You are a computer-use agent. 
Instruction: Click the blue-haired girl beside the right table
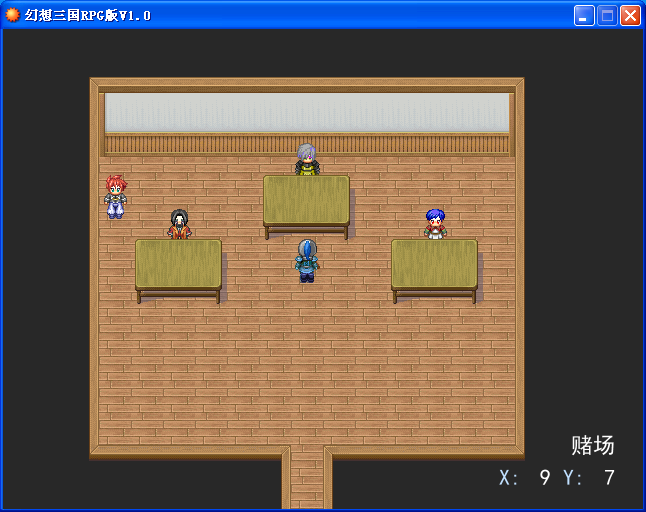point(435,224)
